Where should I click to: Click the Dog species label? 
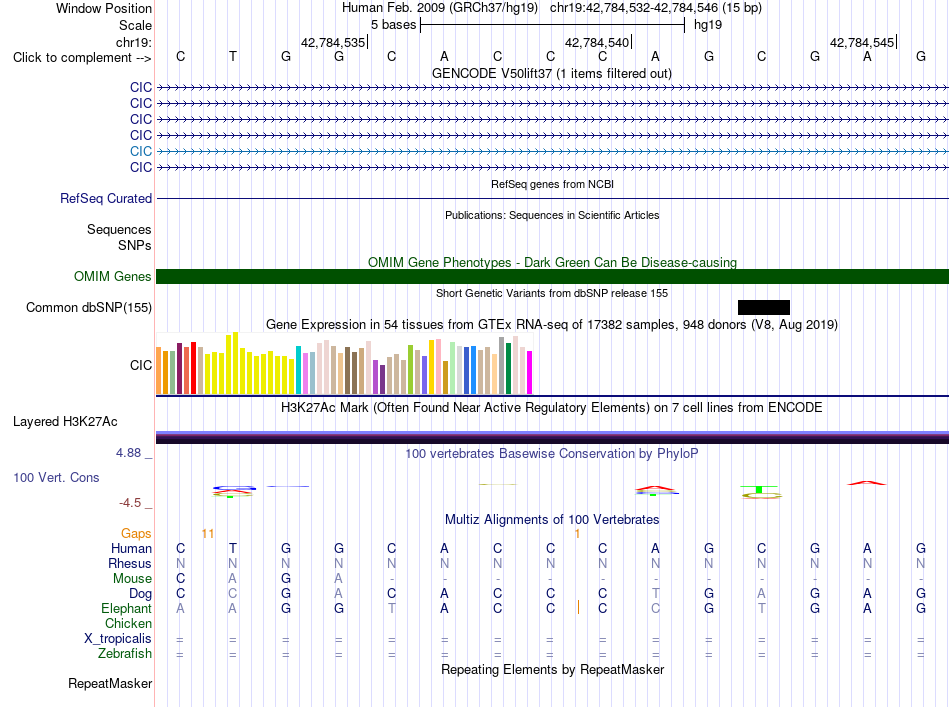point(140,594)
